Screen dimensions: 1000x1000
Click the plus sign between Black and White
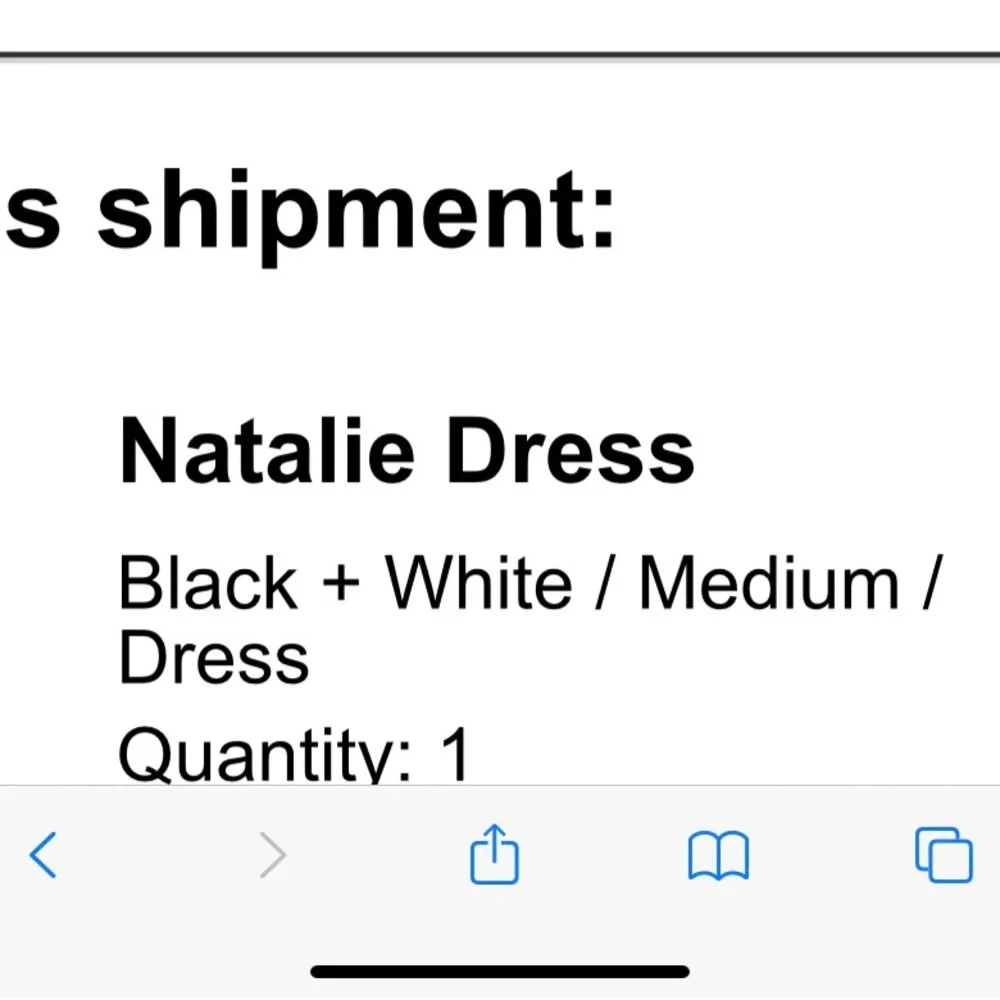tap(341, 585)
